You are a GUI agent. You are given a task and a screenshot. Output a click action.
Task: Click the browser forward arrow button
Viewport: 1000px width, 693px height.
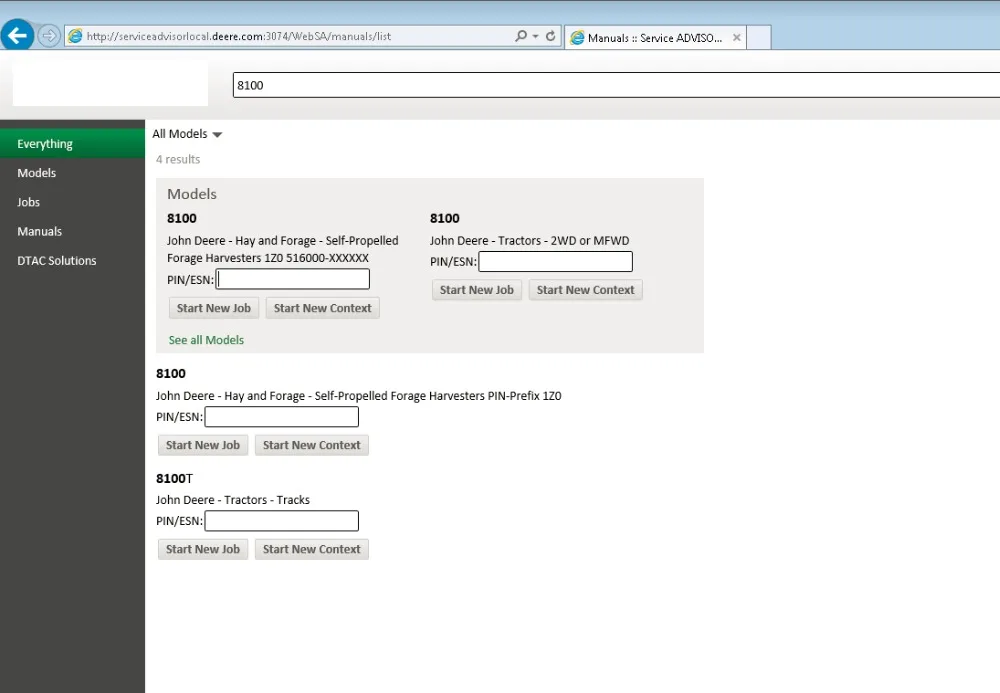(49, 36)
